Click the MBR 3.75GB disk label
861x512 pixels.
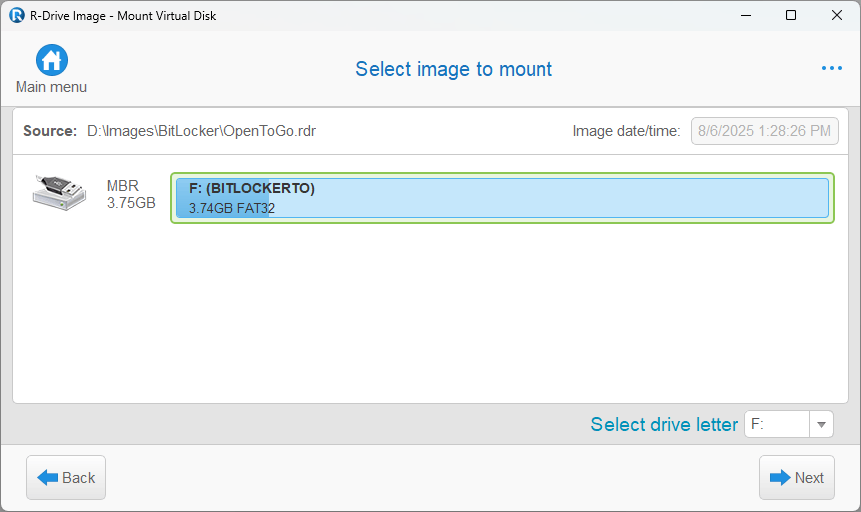tap(131, 194)
